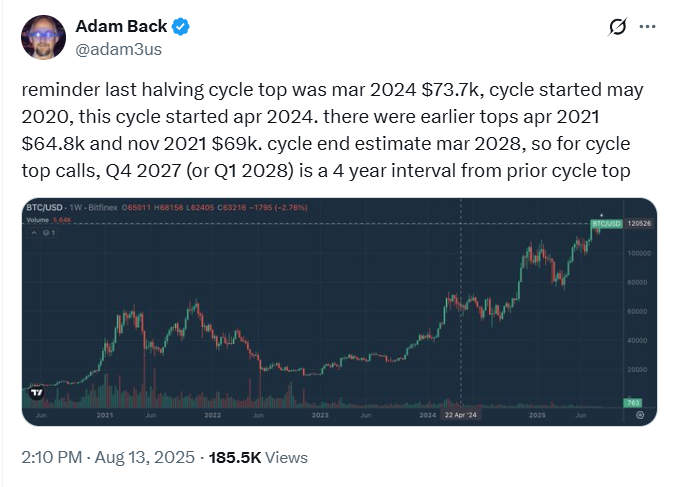The height and width of the screenshot is (487, 673).
Task: Open the BTC/USD chart image
Action: (x=339, y=312)
